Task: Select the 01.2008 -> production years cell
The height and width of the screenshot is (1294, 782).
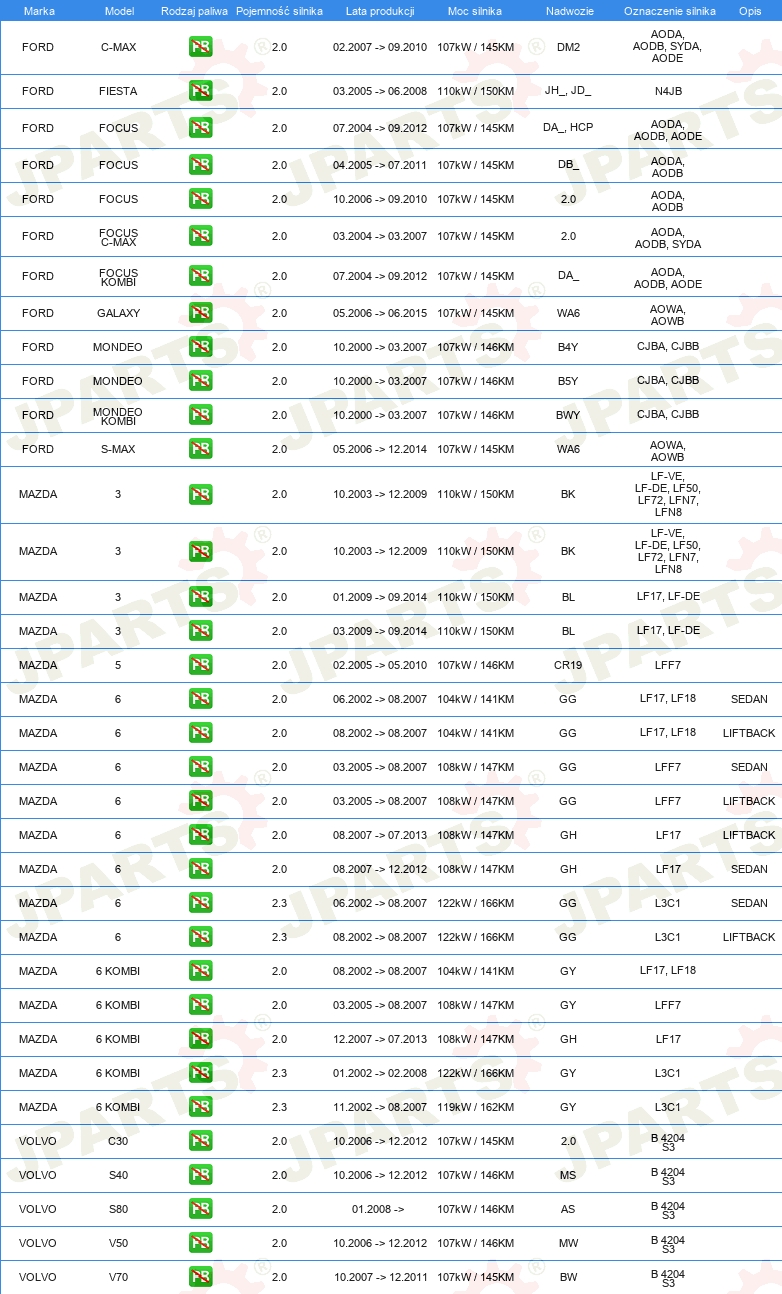Action: tap(378, 1209)
